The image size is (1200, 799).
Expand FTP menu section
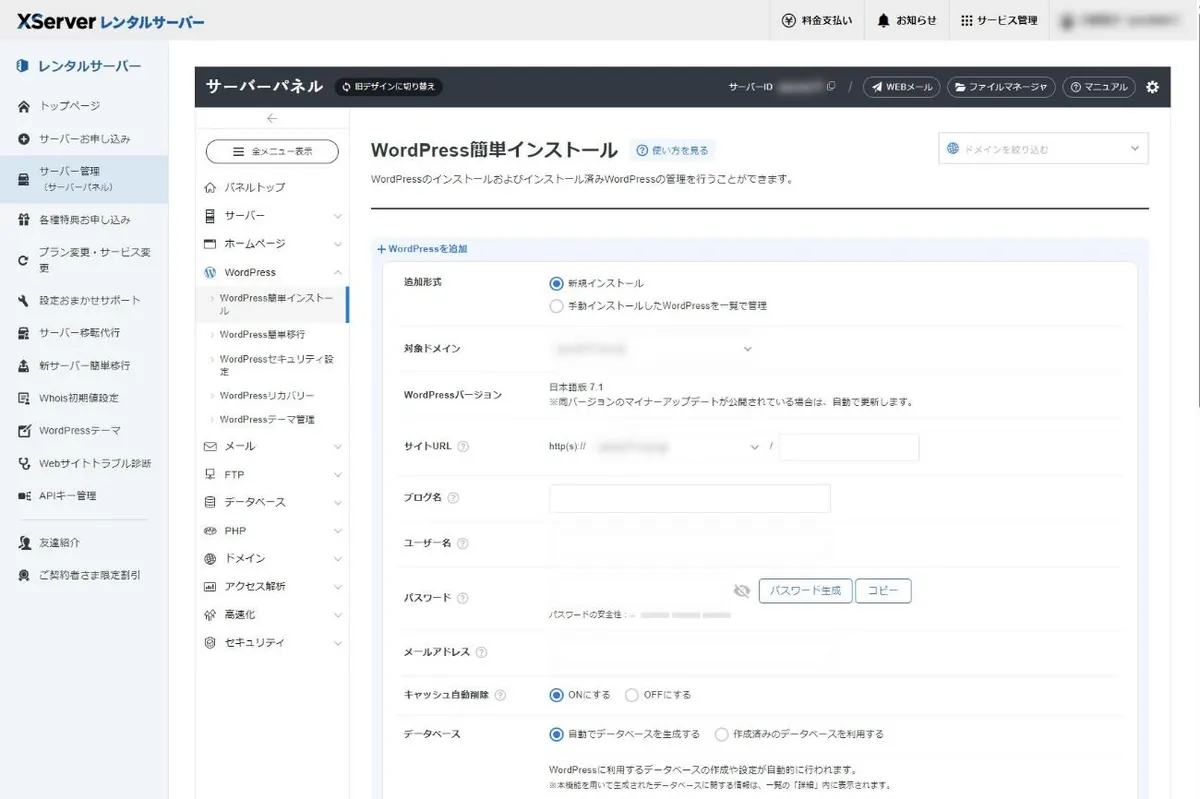click(272, 474)
